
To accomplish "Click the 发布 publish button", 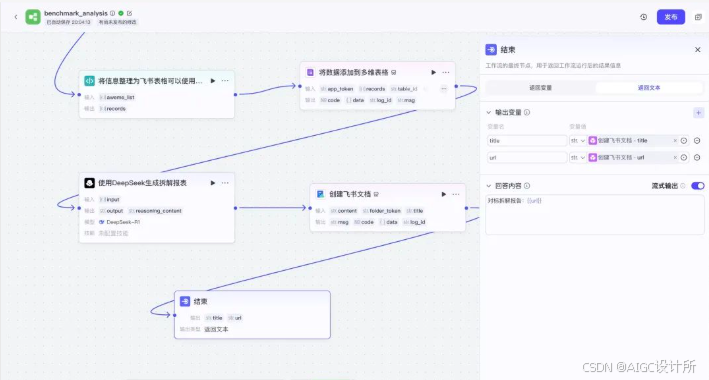I will tap(671, 17).
